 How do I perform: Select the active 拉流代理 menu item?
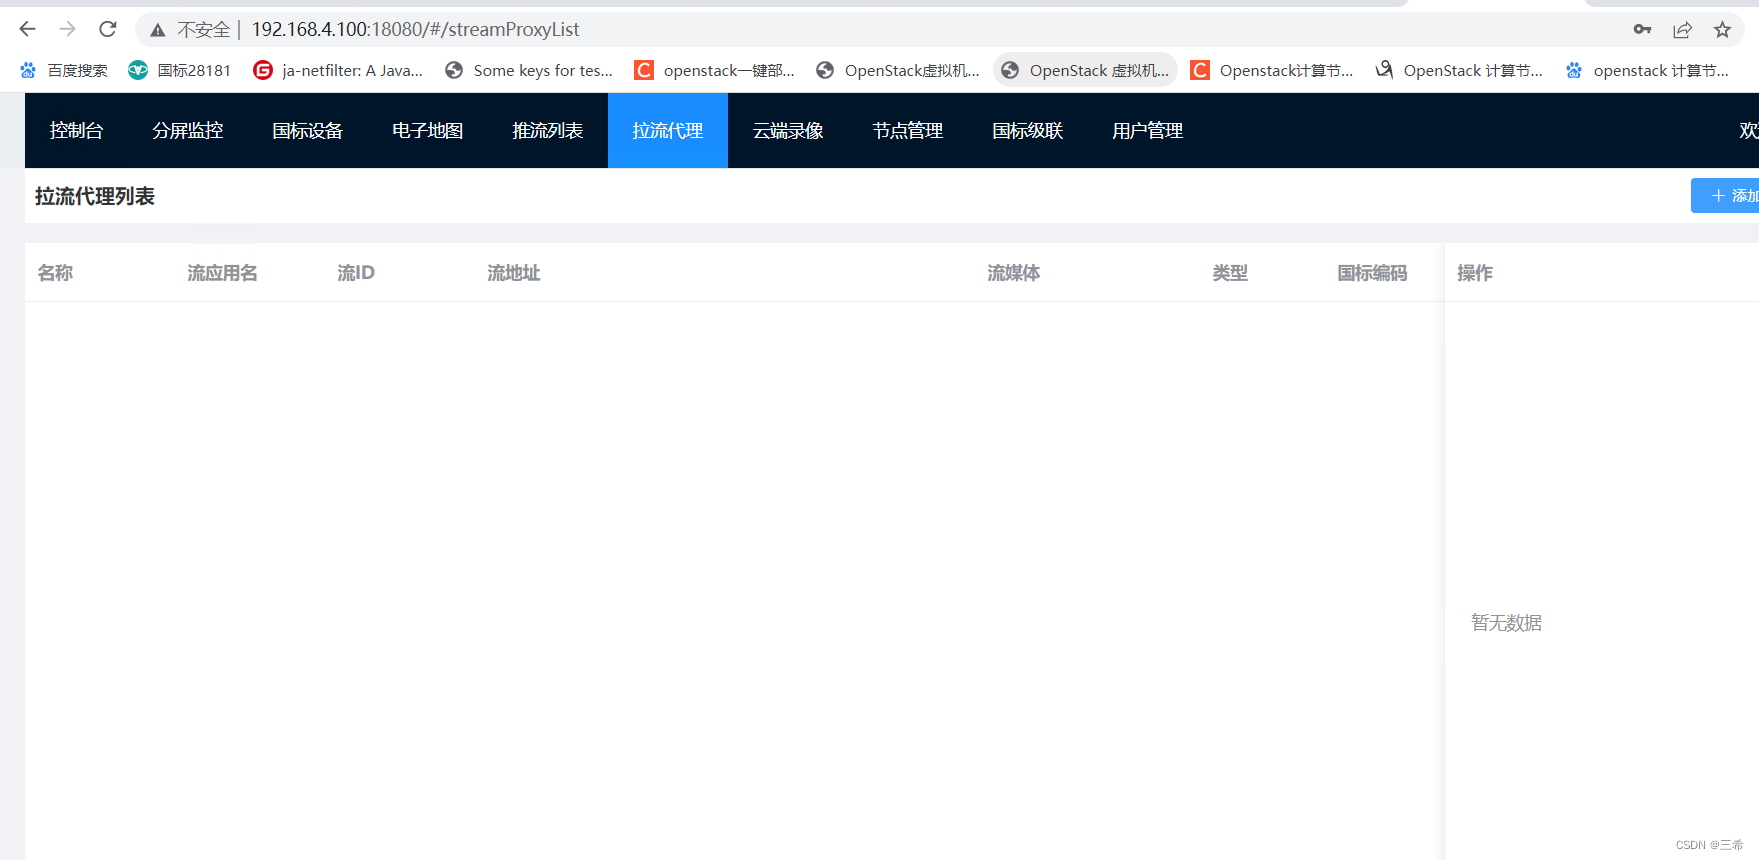pyautogui.click(x=668, y=130)
